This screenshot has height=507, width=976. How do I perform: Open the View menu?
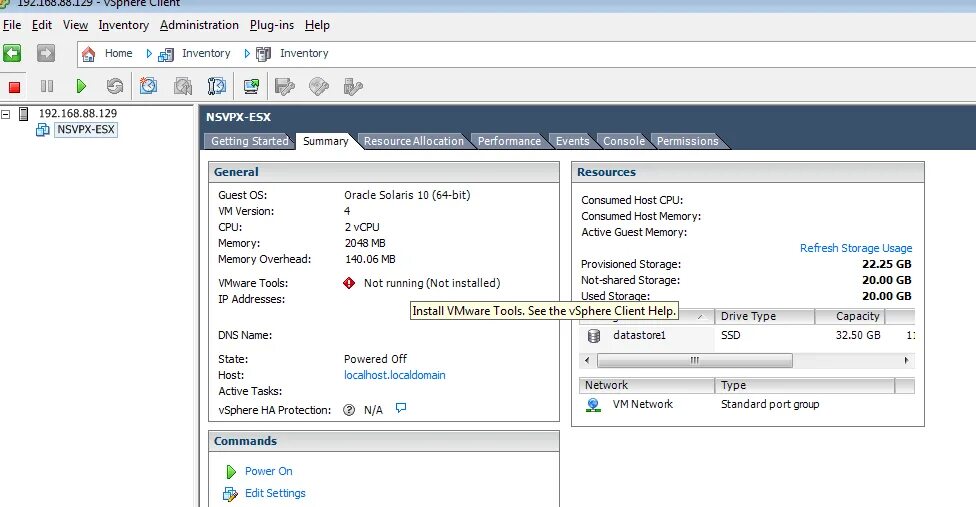click(x=75, y=25)
